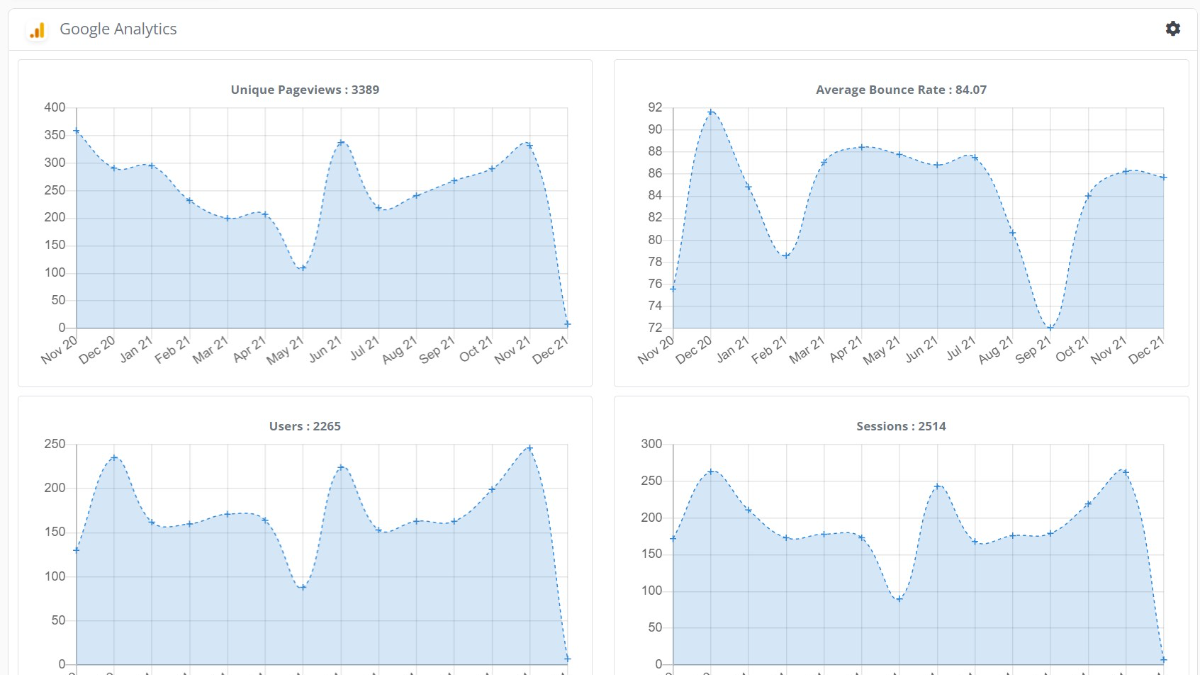The width and height of the screenshot is (1200, 675).
Task: Select the Nov 21 point in Unique Pageviews
Action: coord(529,146)
